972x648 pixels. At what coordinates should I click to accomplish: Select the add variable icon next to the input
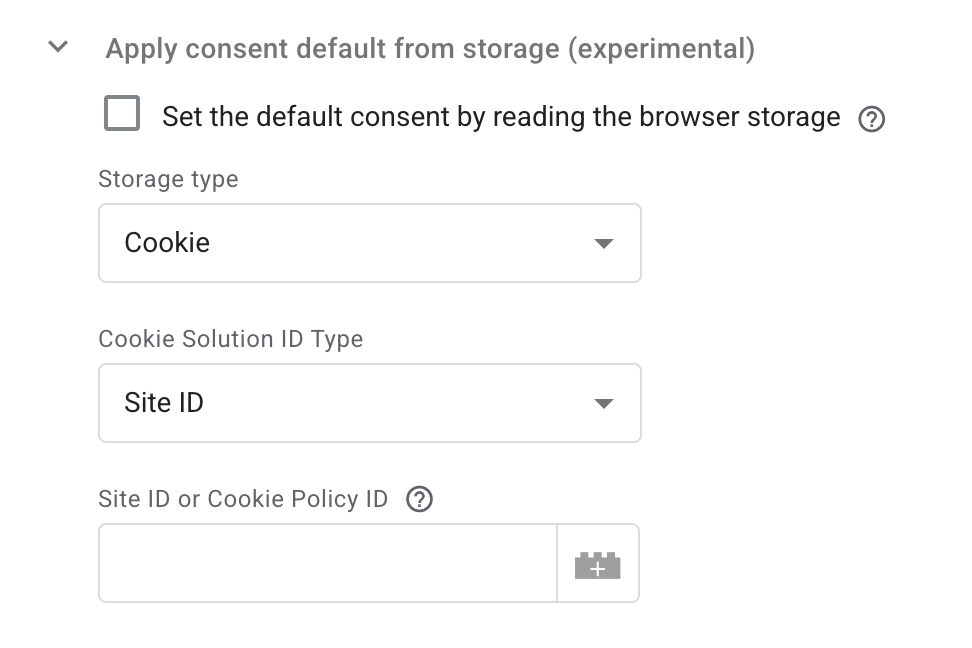[x=597, y=563]
